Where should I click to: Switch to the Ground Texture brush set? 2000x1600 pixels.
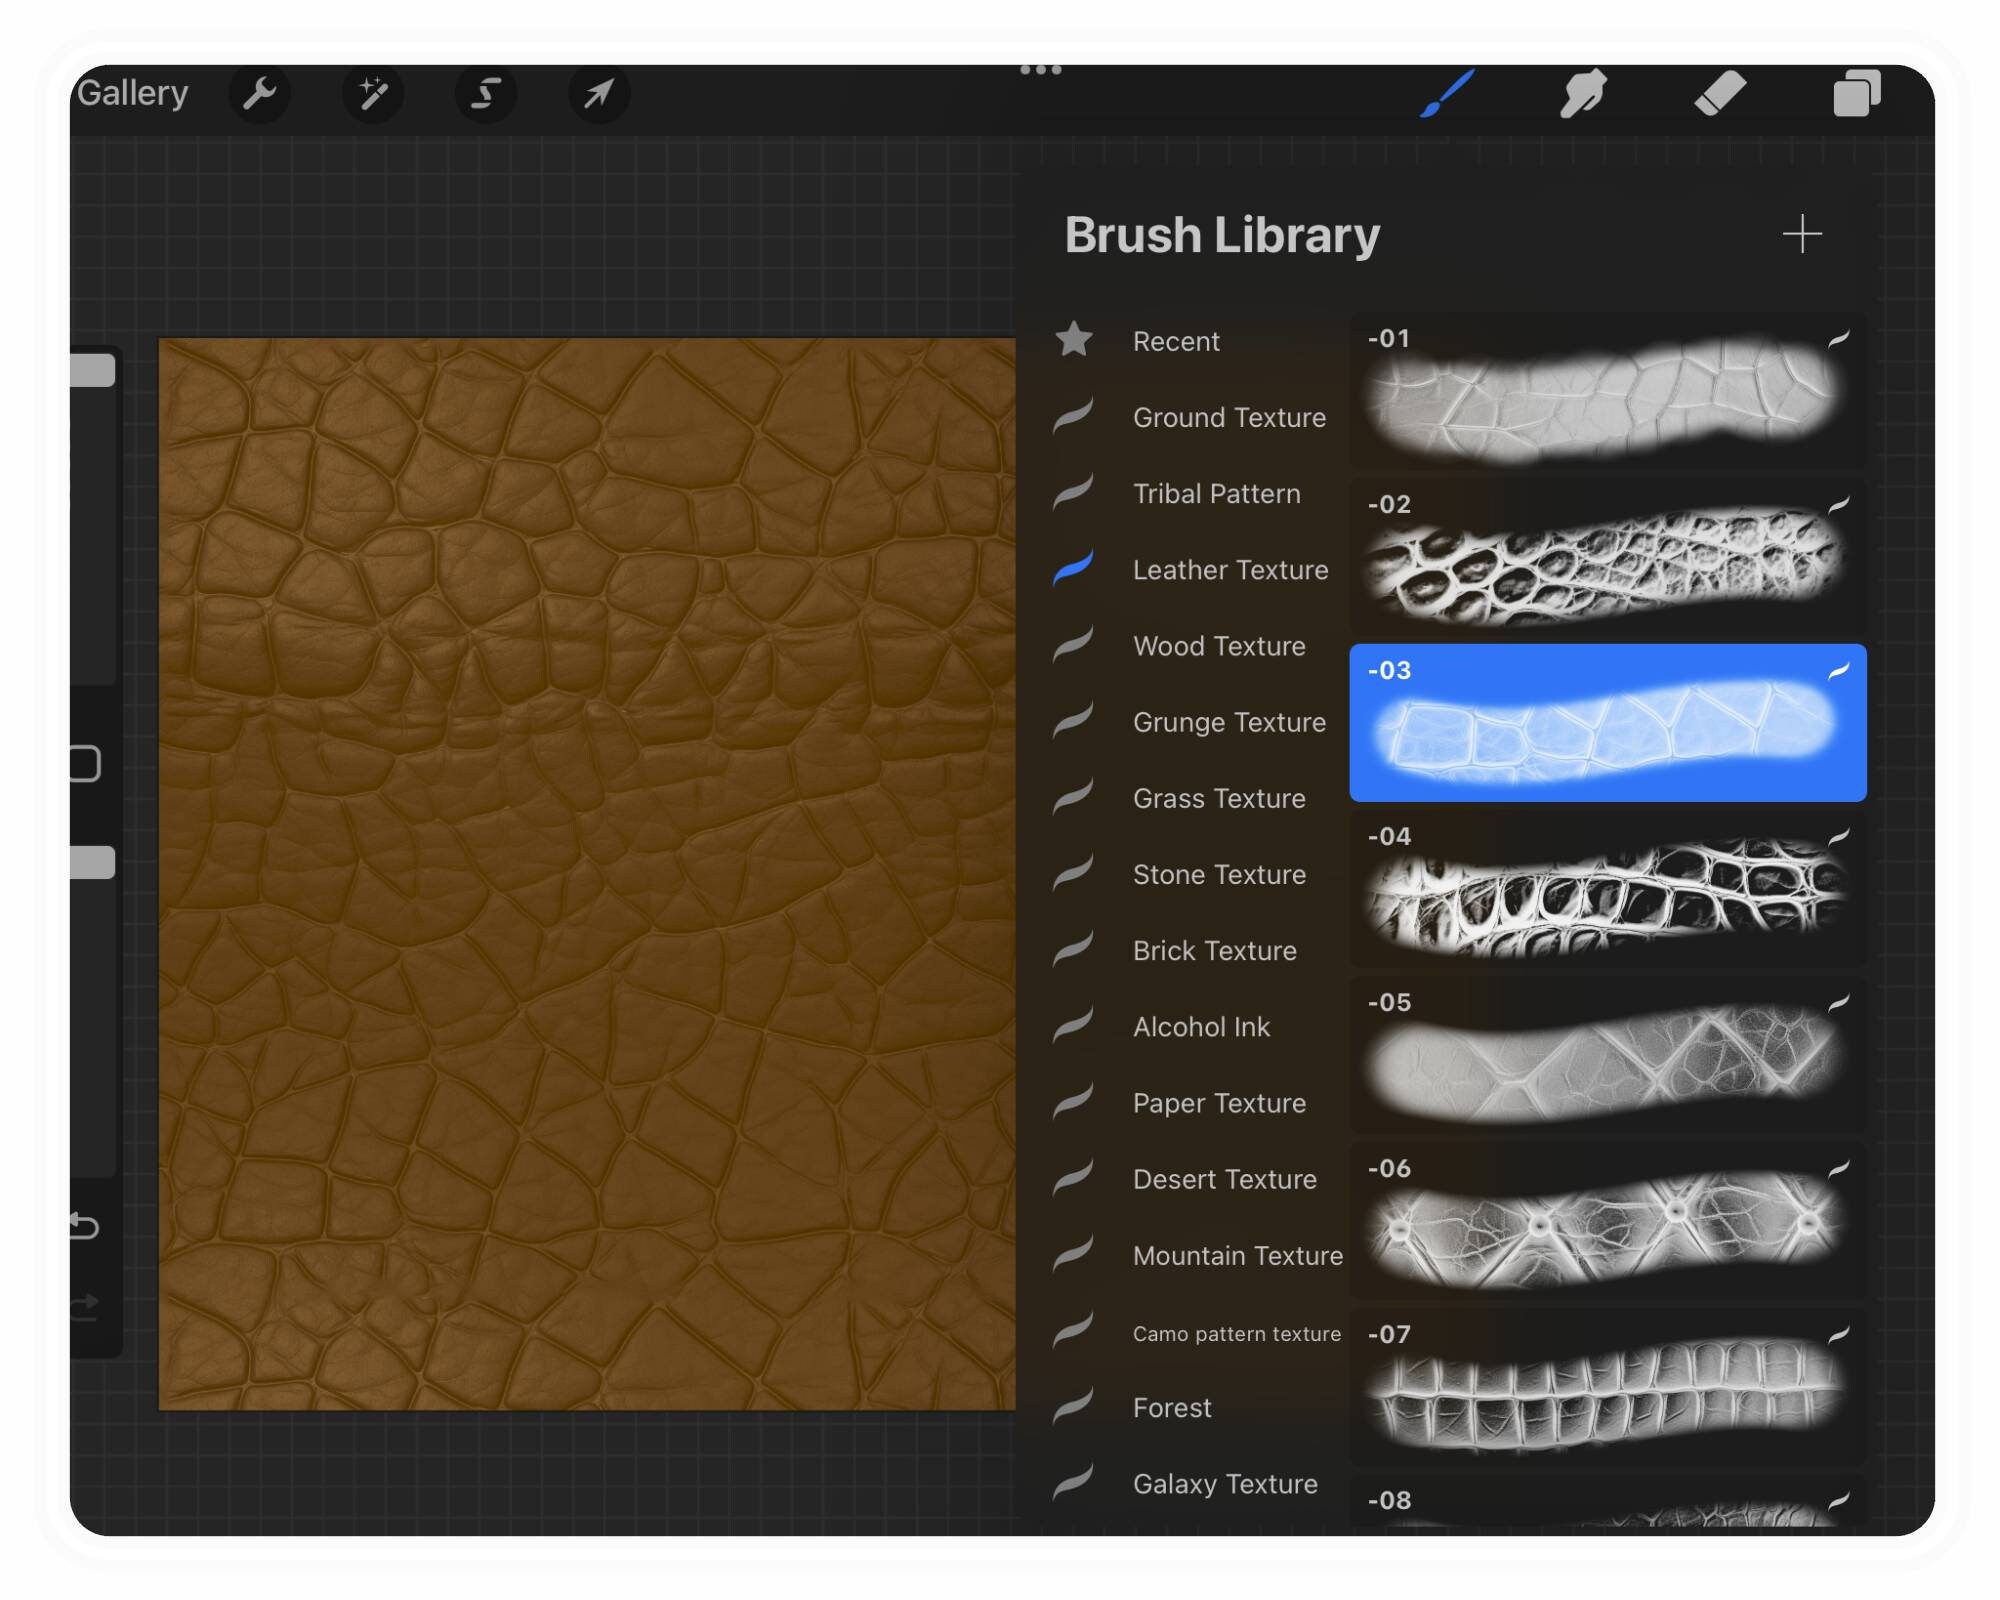[x=1229, y=418]
